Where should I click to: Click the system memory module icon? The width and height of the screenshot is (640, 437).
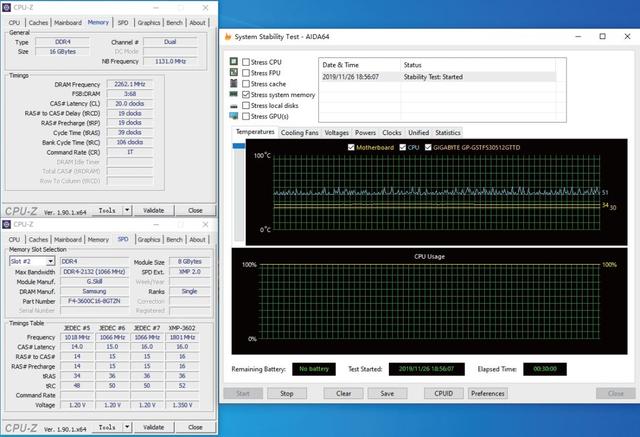point(233,94)
